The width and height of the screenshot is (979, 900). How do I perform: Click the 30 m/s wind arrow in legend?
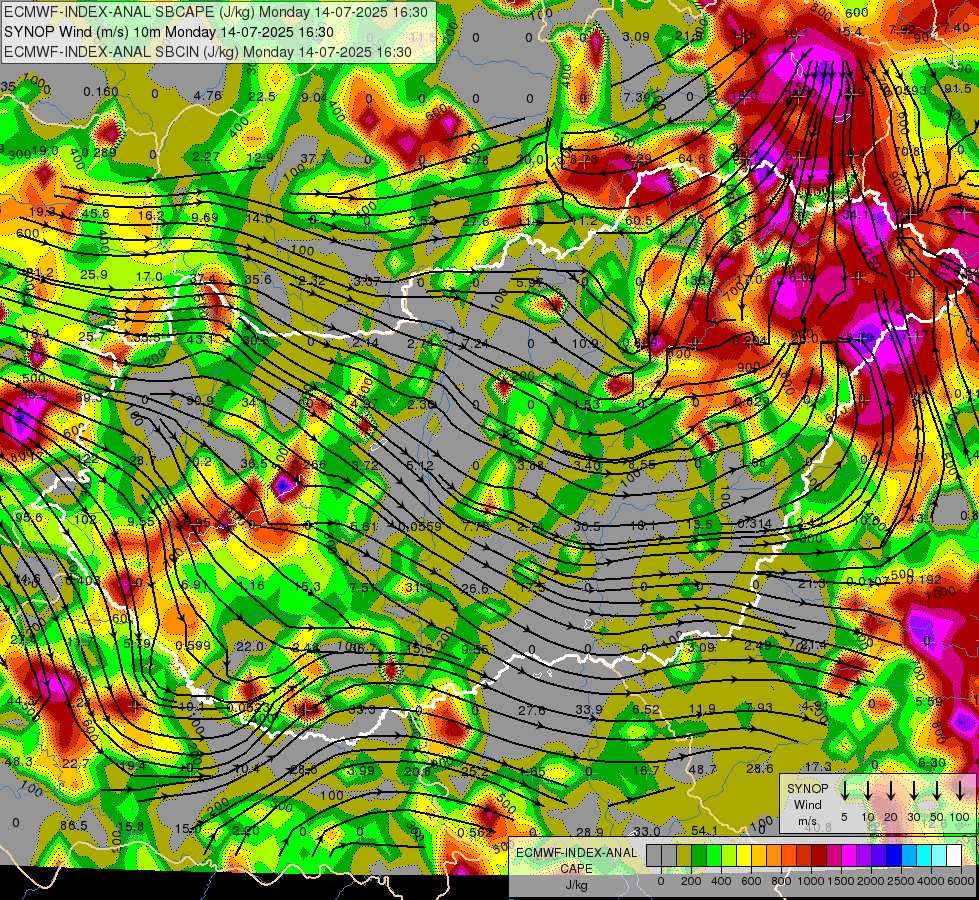click(x=914, y=791)
